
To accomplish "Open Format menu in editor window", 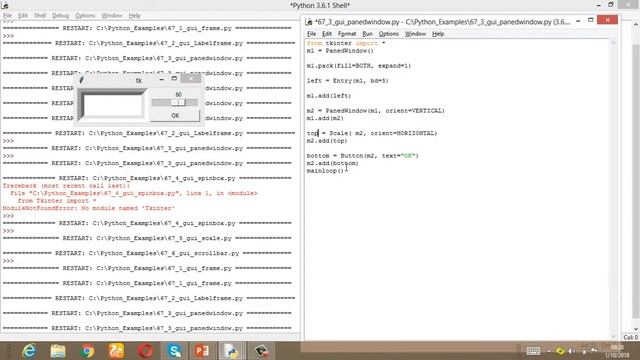I will coord(347,34).
